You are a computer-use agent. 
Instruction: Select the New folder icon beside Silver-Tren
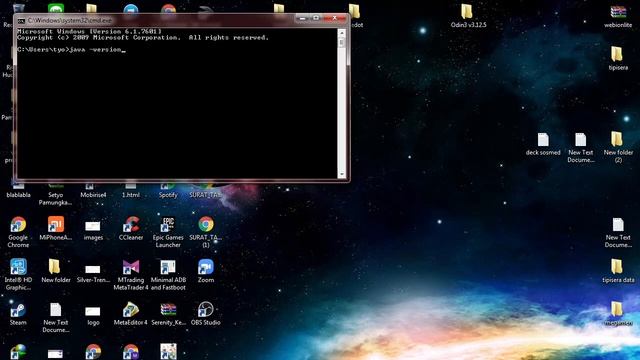56,271
